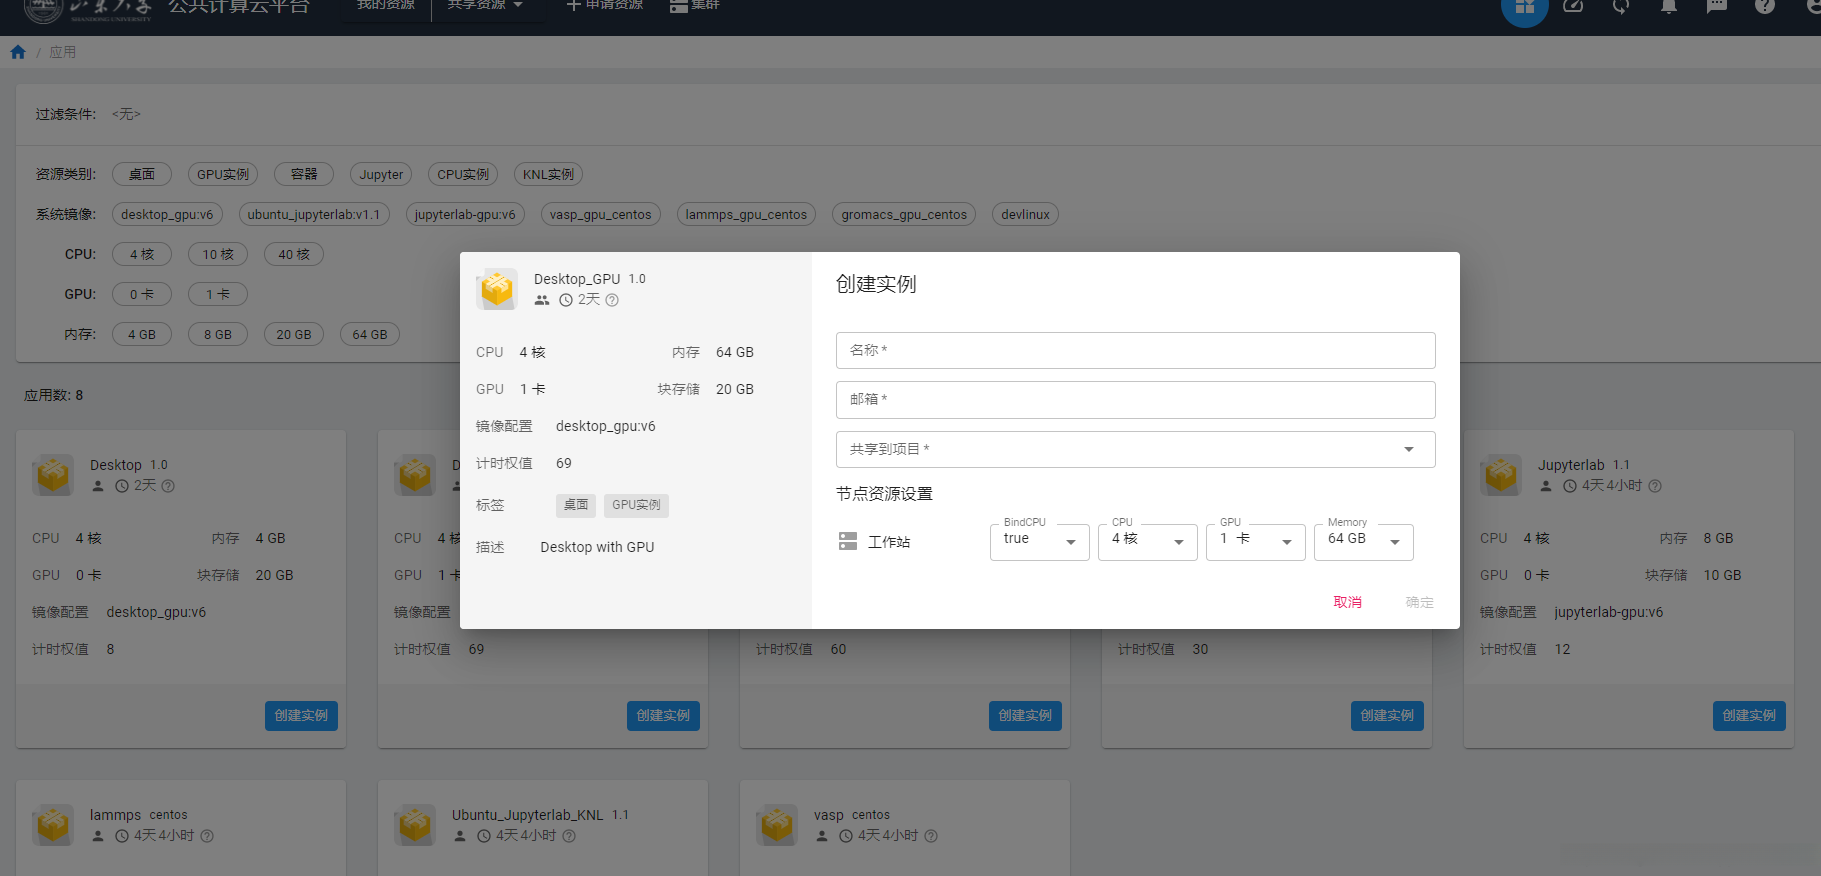Image resolution: width=1821 pixels, height=876 pixels.
Task: Click the home icon in the breadcrumb
Action: pos(18,52)
